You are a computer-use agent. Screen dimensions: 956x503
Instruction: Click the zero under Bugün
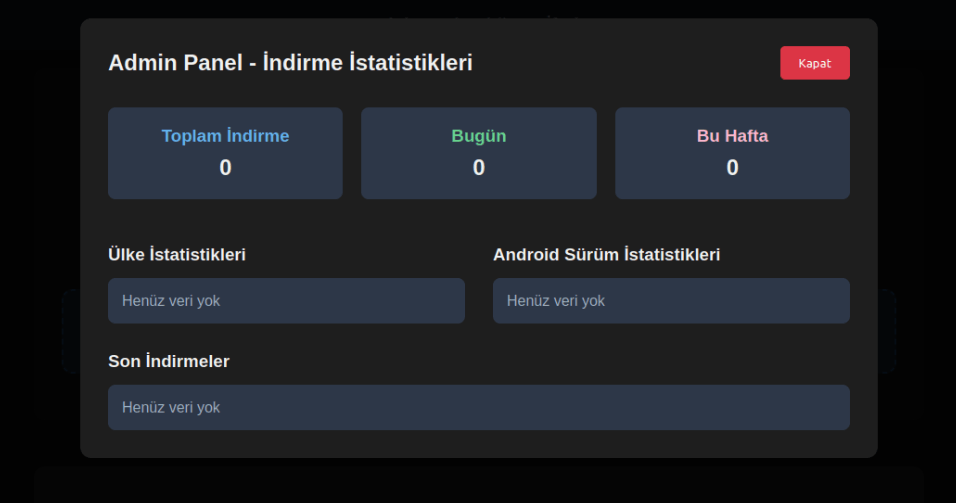478,168
